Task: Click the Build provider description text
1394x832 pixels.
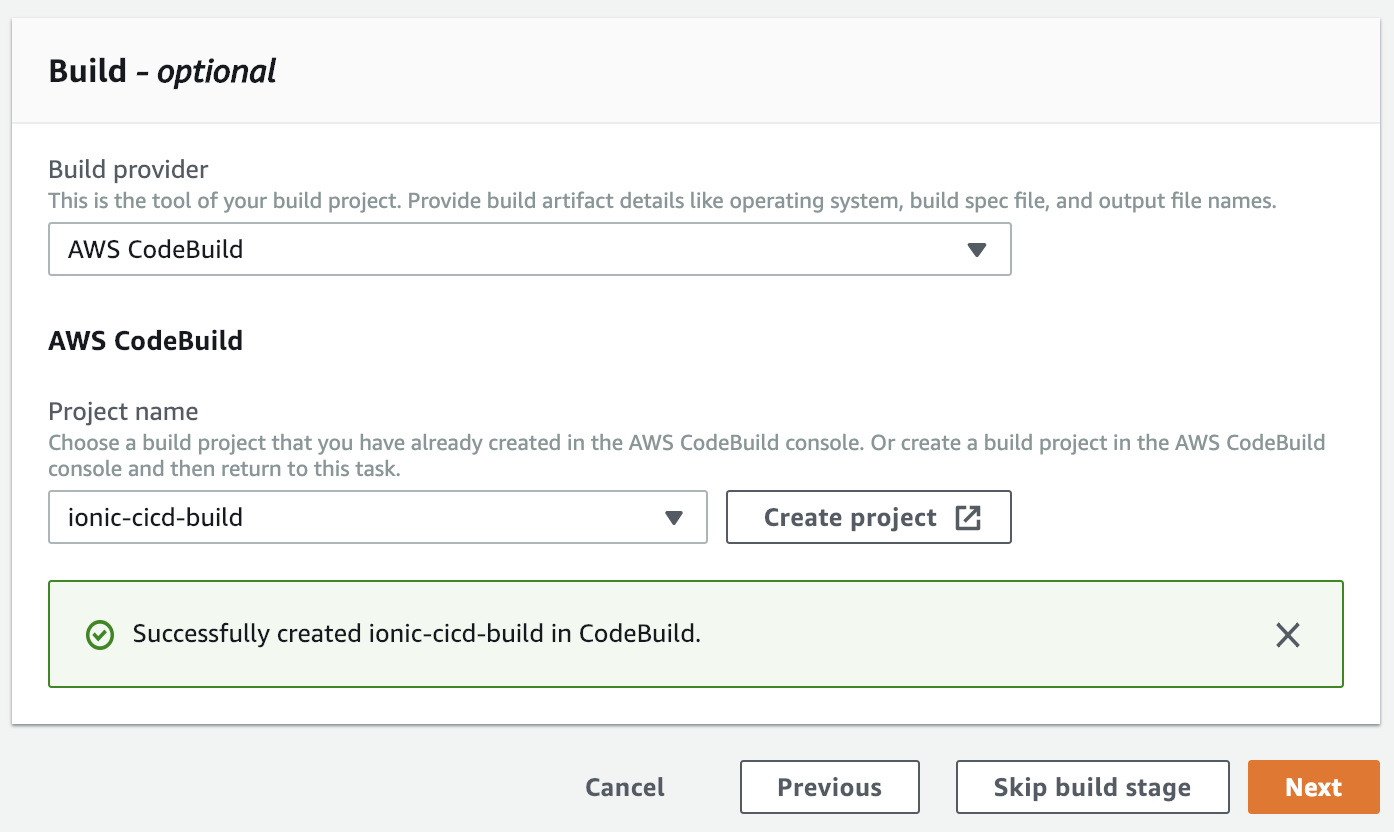Action: [x=662, y=201]
